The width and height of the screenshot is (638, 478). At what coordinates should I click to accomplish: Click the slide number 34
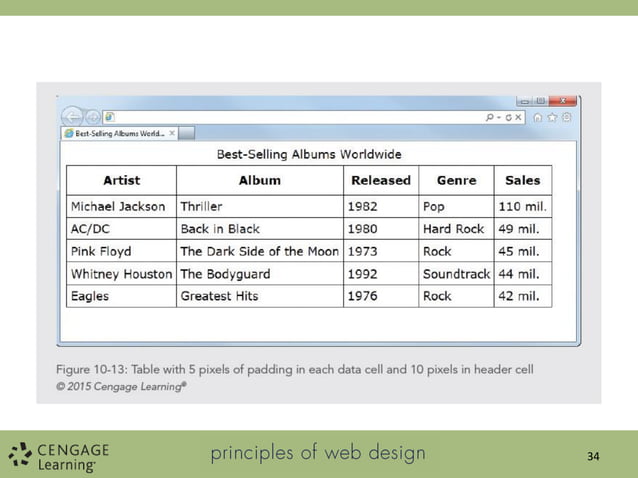pyautogui.click(x=593, y=456)
